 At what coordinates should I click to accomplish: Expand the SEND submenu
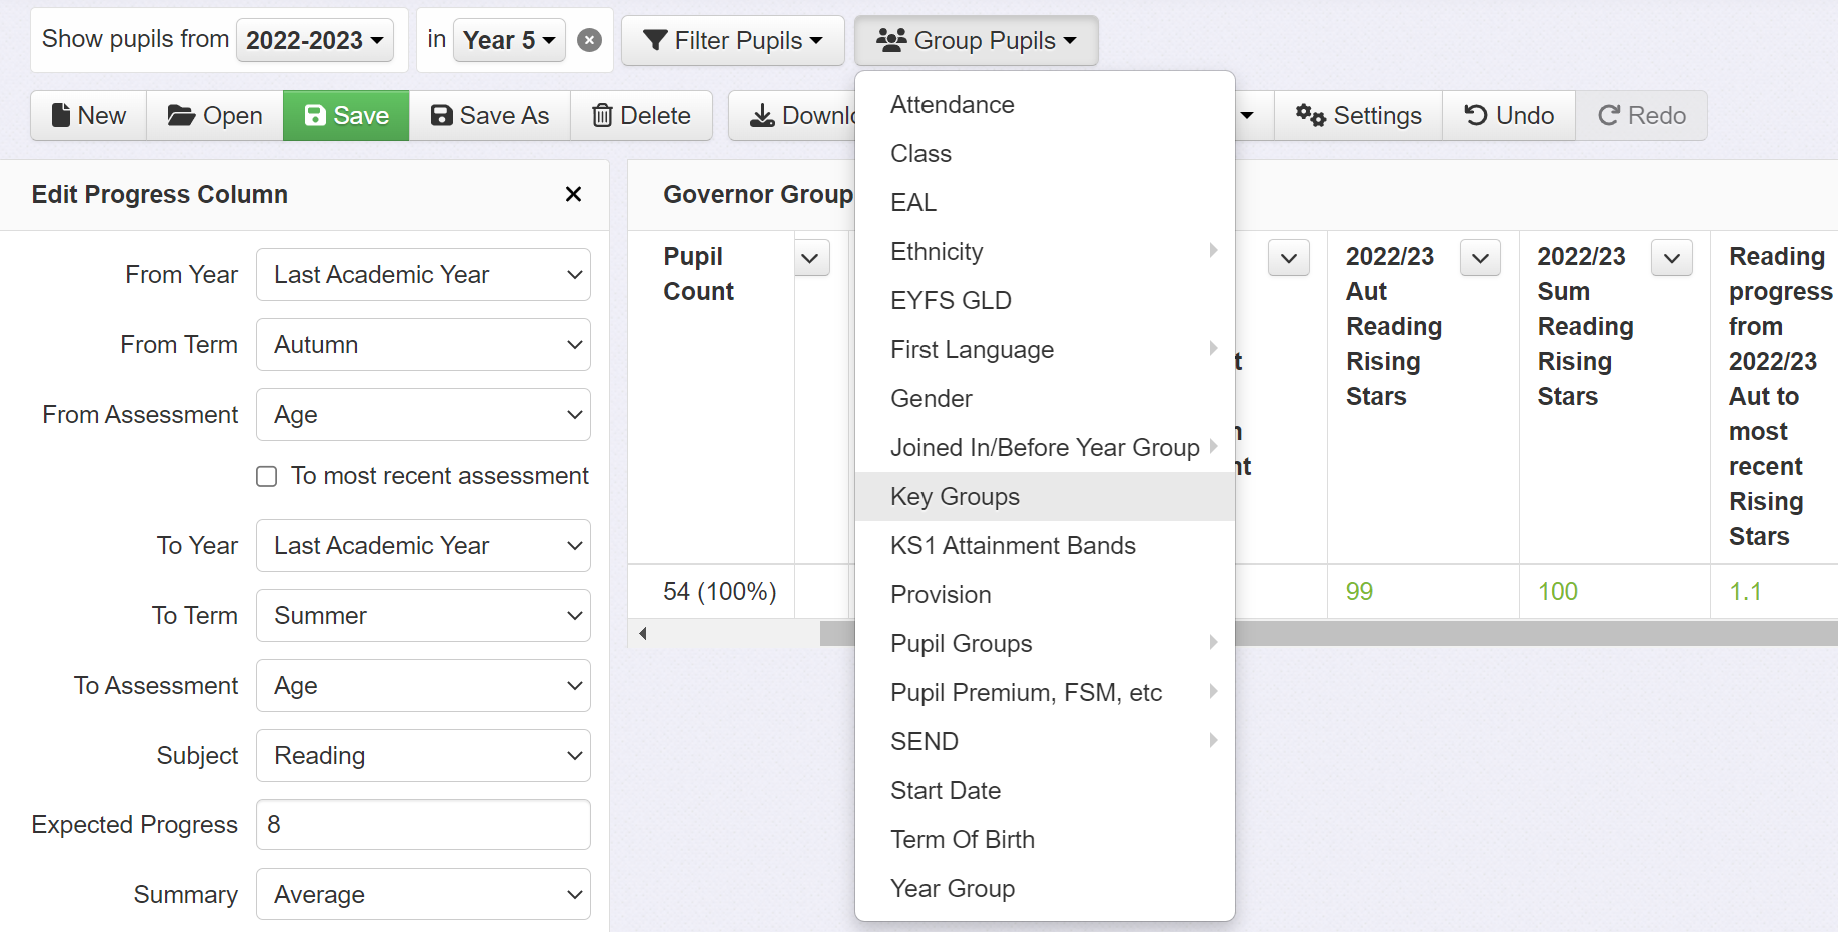click(x=1045, y=742)
